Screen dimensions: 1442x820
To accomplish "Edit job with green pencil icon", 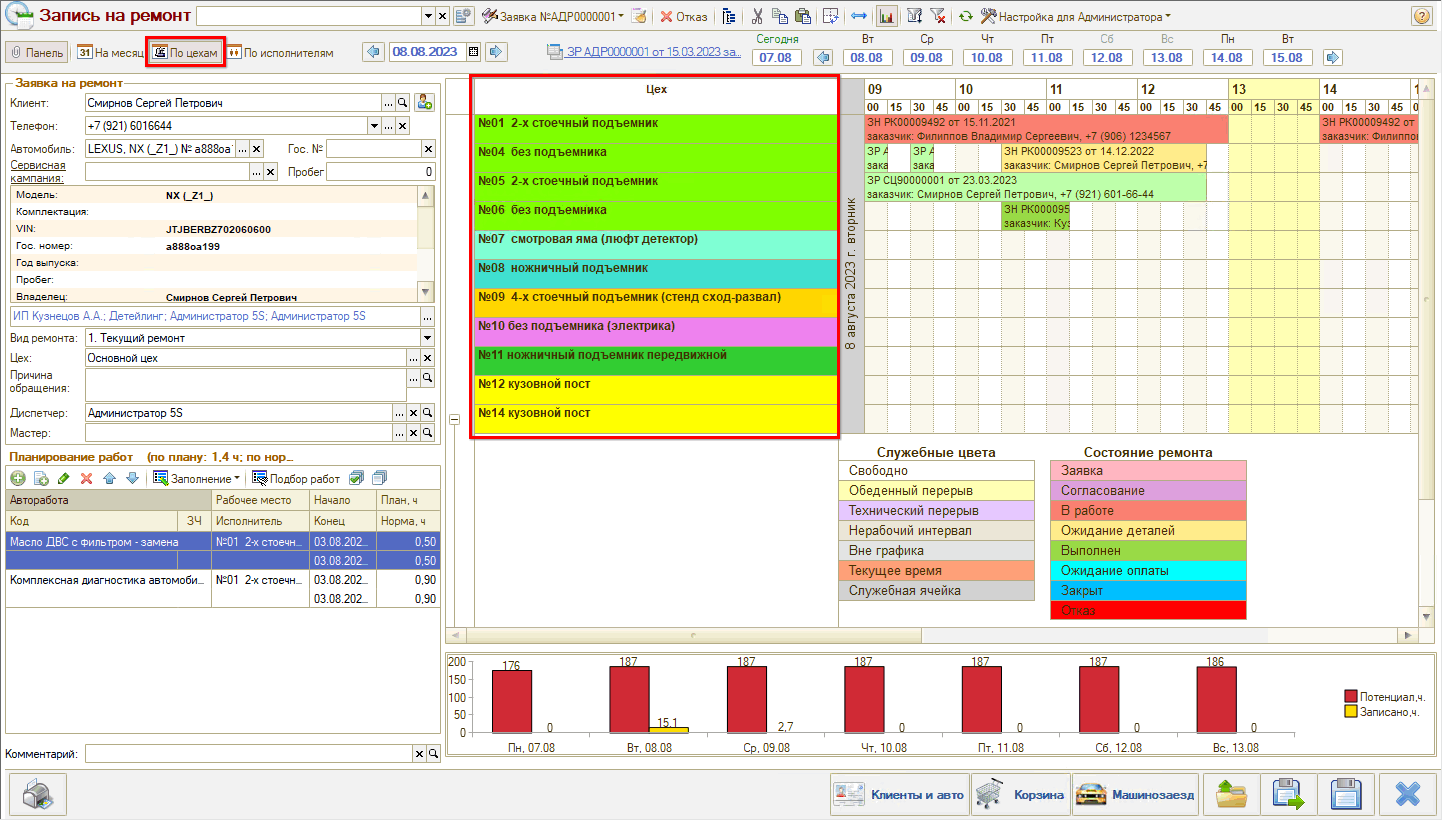I will pyautogui.click(x=64, y=478).
